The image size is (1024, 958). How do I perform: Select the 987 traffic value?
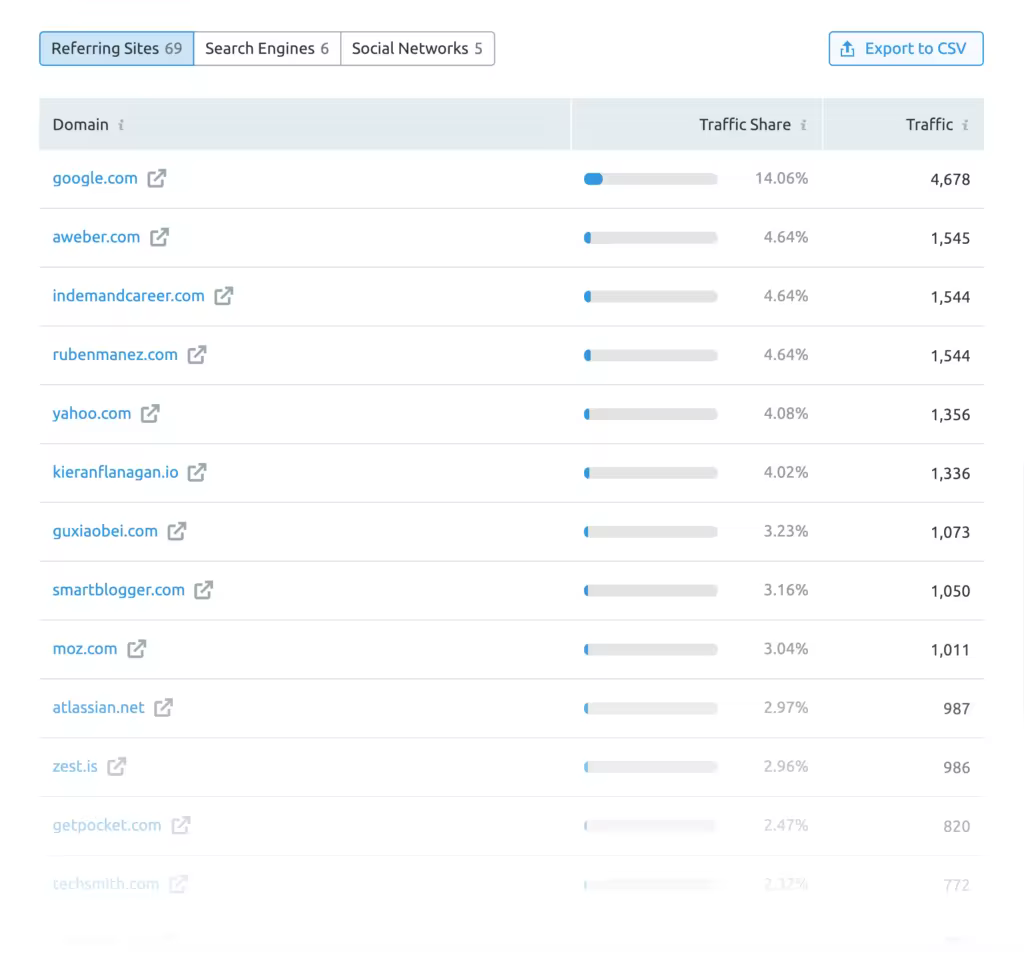coord(956,709)
